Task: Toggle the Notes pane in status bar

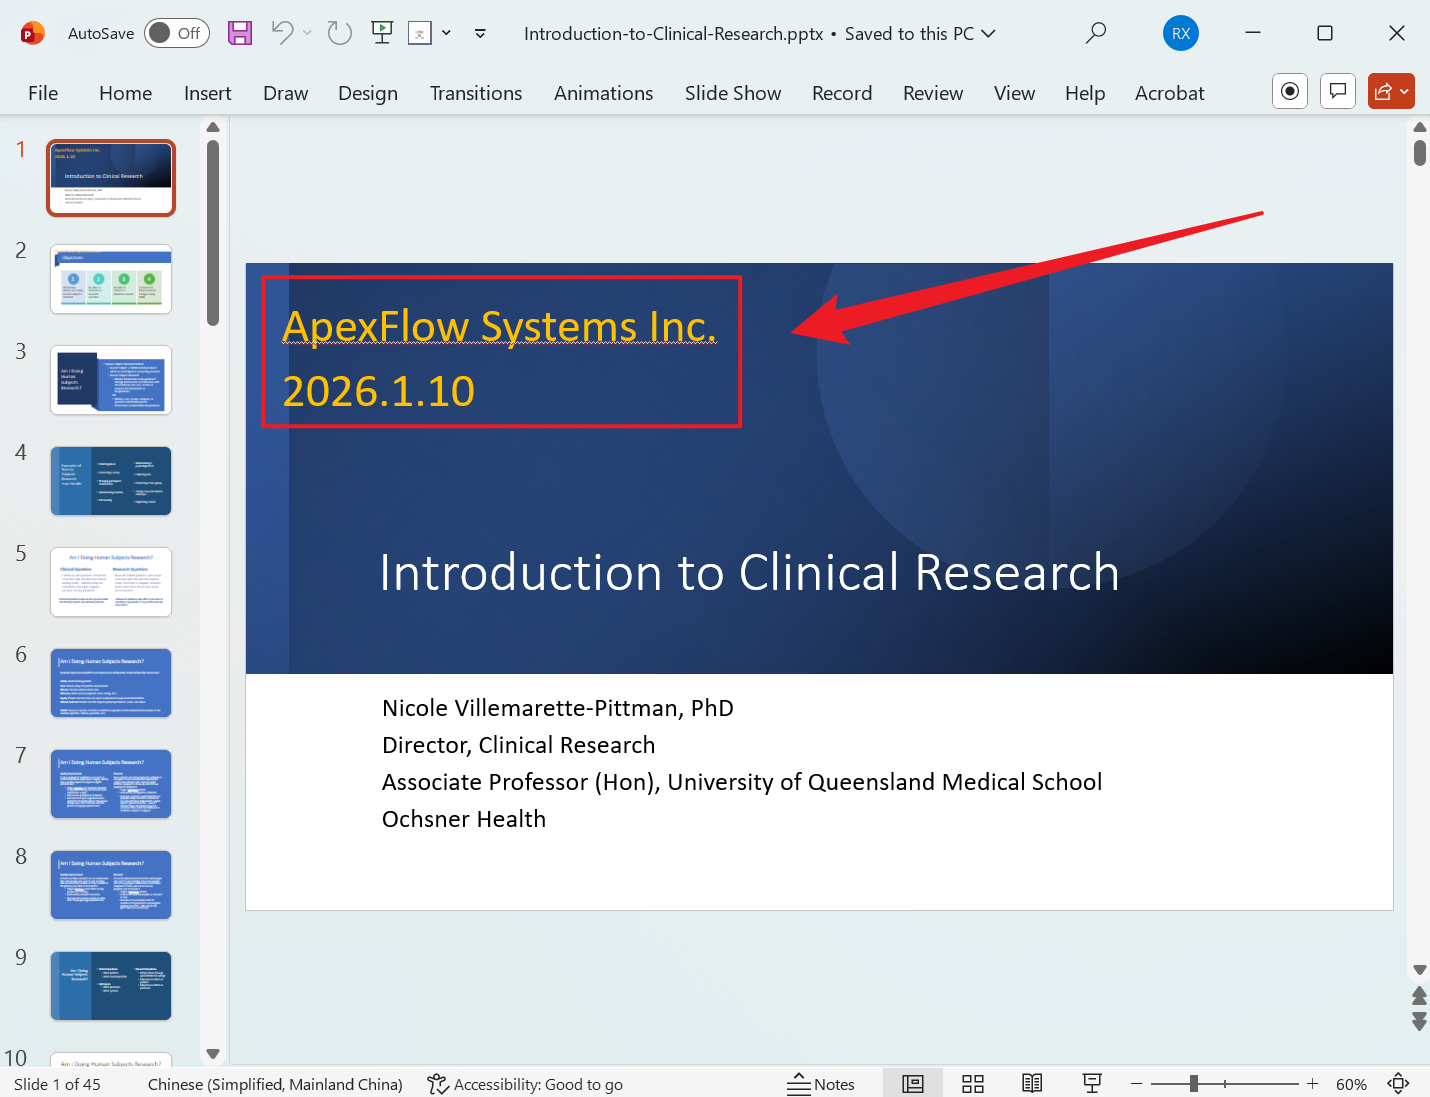Action: click(822, 1083)
